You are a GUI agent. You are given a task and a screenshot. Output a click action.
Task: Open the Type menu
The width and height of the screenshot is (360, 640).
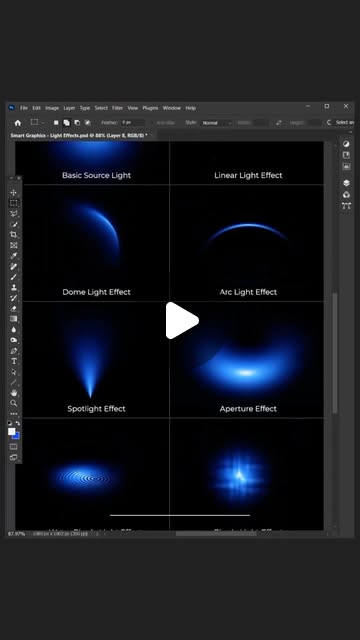(x=85, y=108)
